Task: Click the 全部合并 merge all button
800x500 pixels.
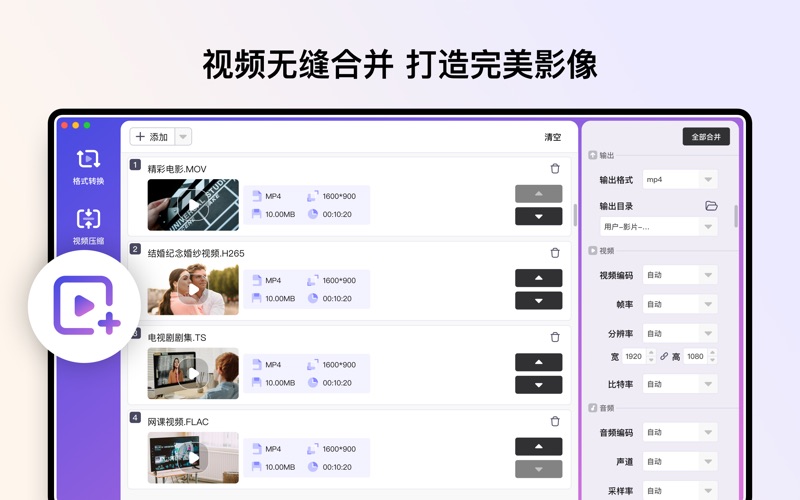Action: (x=706, y=137)
